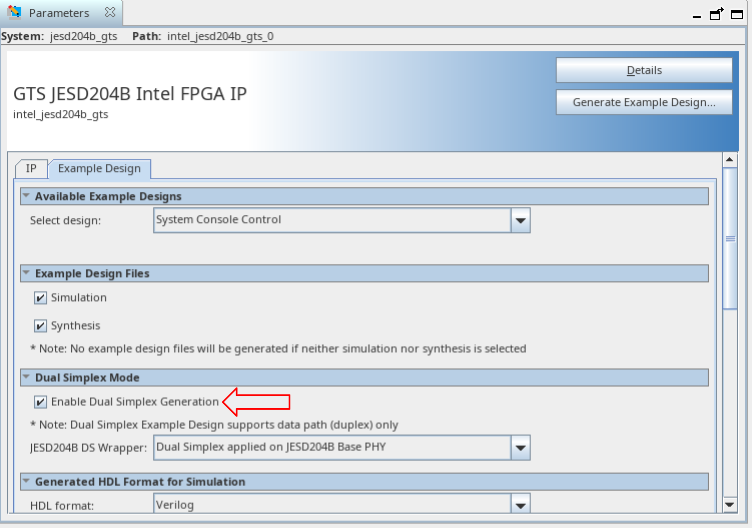The image size is (754, 528).
Task: Uncheck the Synthesis checkbox
Action: (x=40, y=326)
